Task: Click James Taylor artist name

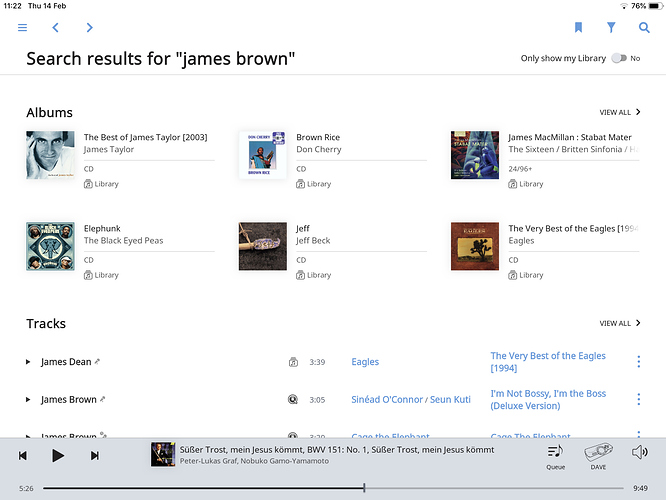Action: (109, 150)
